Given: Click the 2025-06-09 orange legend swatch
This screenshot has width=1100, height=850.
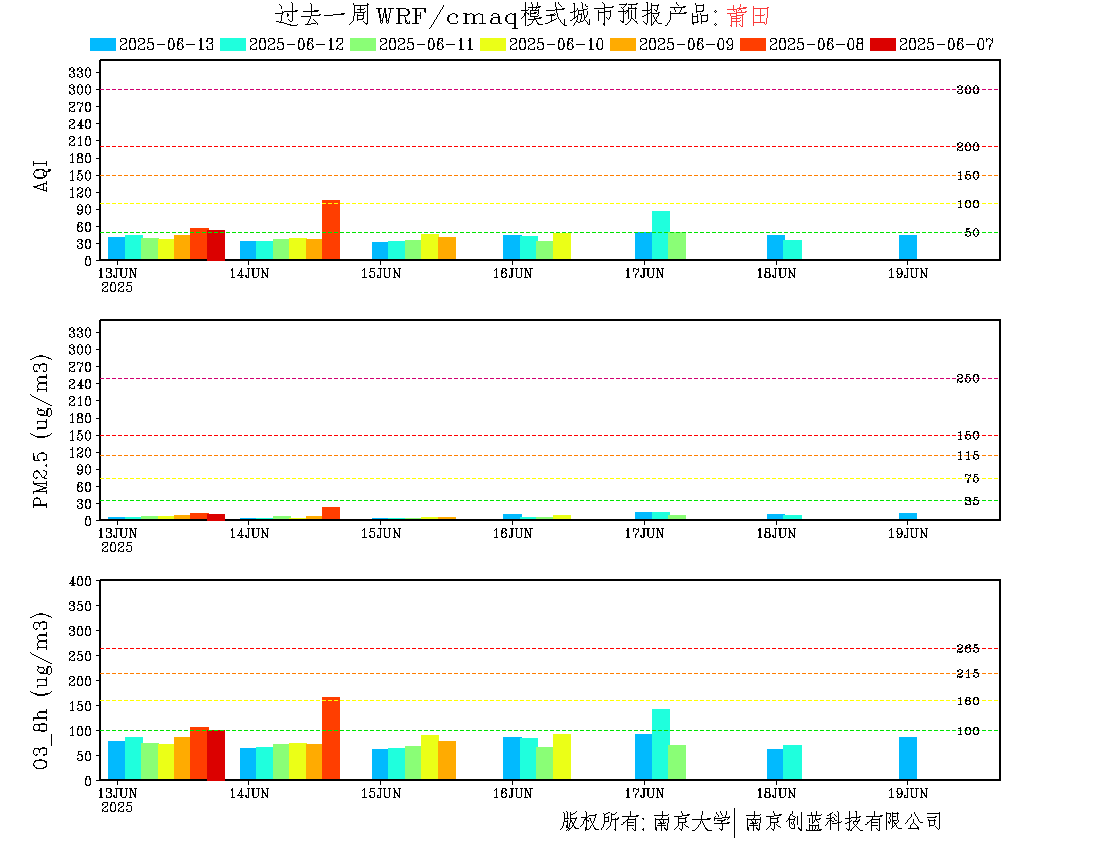Looking at the screenshot, I should pos(623,44).
